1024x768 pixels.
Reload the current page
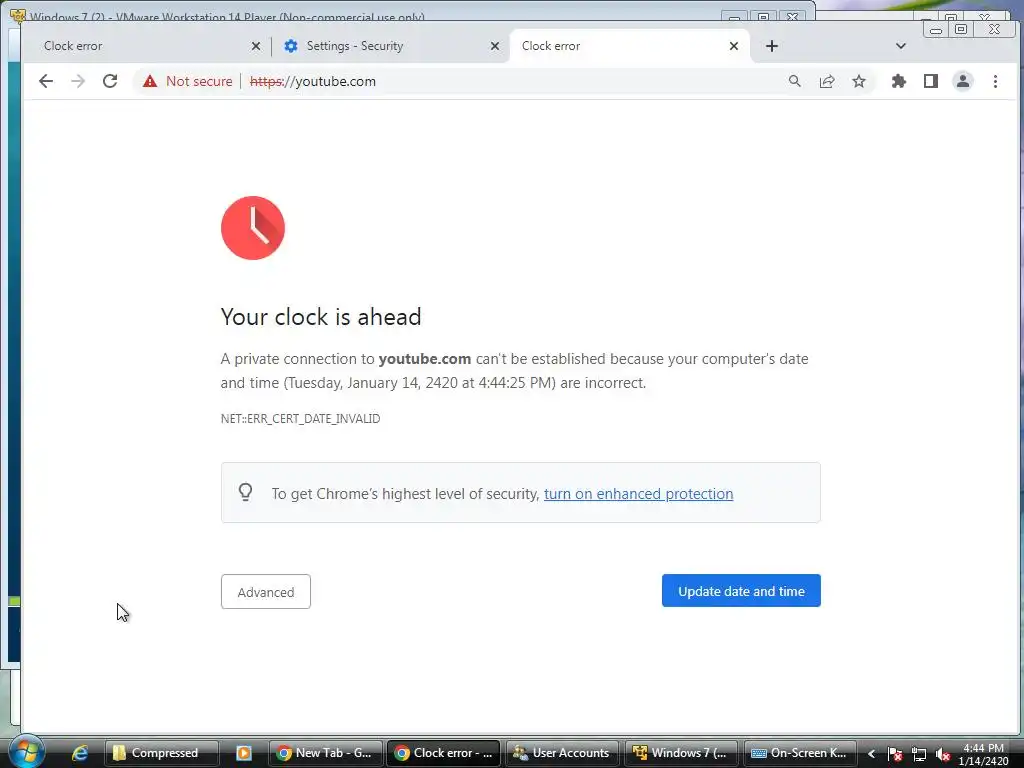click(x=110, y=81)
